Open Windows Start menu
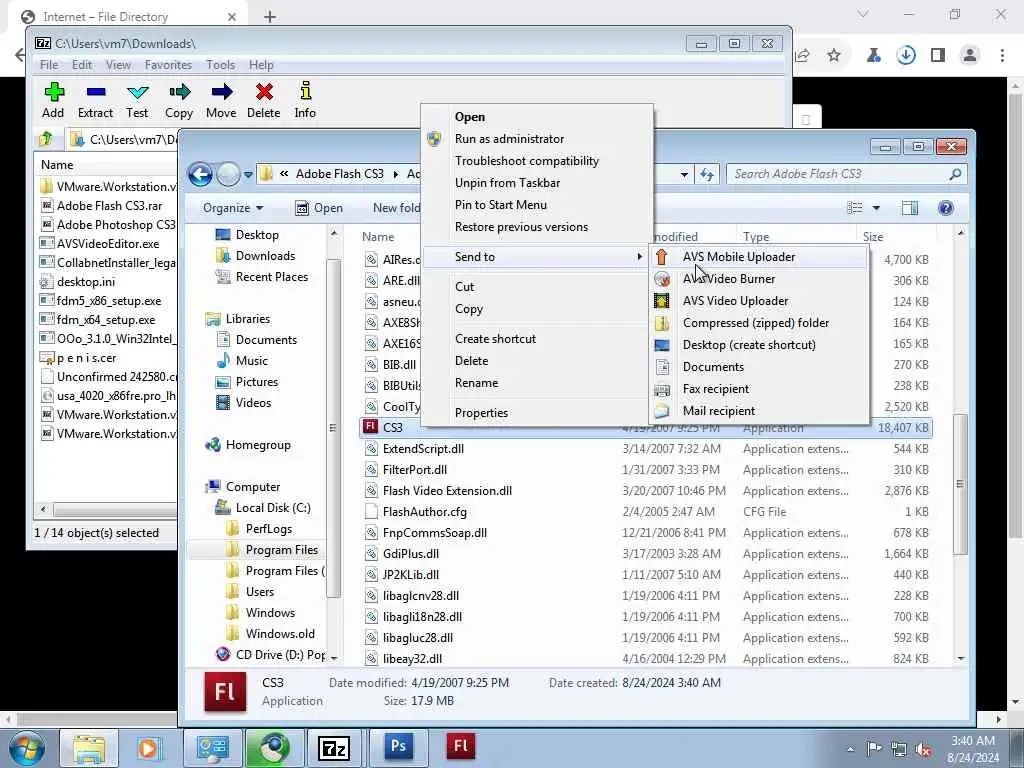This screenshot has width=1024, height=768. [x=27, y=748]
